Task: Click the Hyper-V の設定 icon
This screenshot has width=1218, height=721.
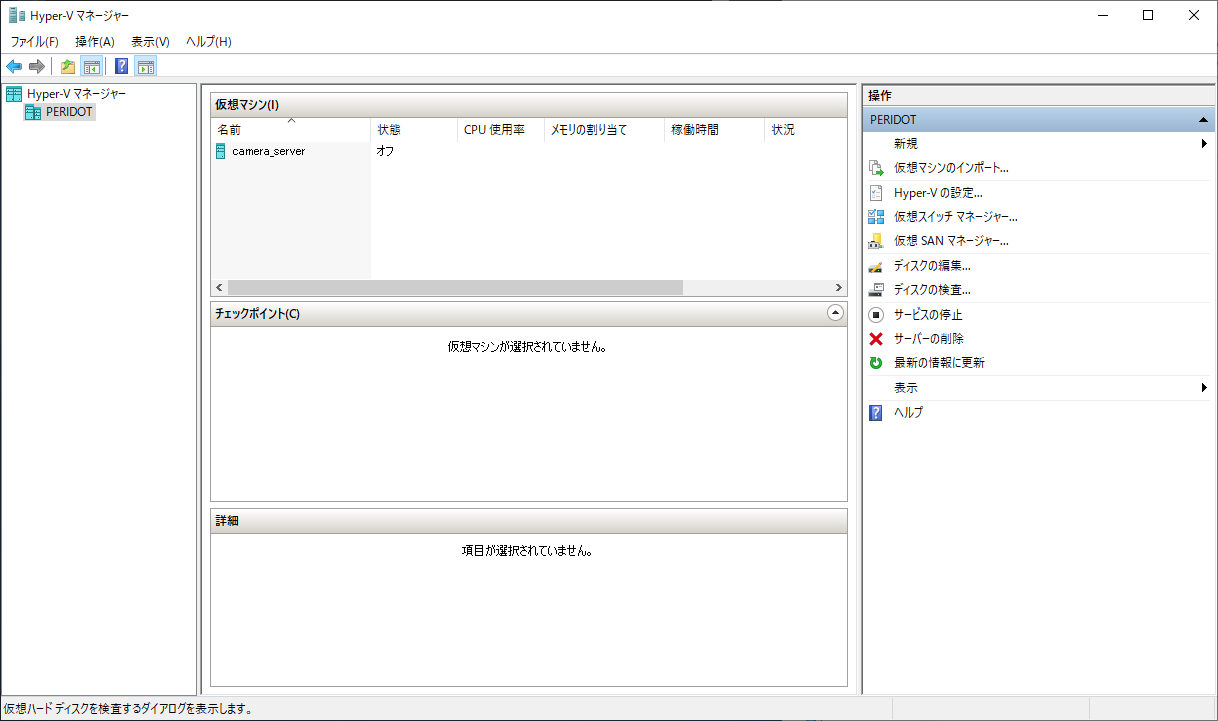Action: click(876, 193)
